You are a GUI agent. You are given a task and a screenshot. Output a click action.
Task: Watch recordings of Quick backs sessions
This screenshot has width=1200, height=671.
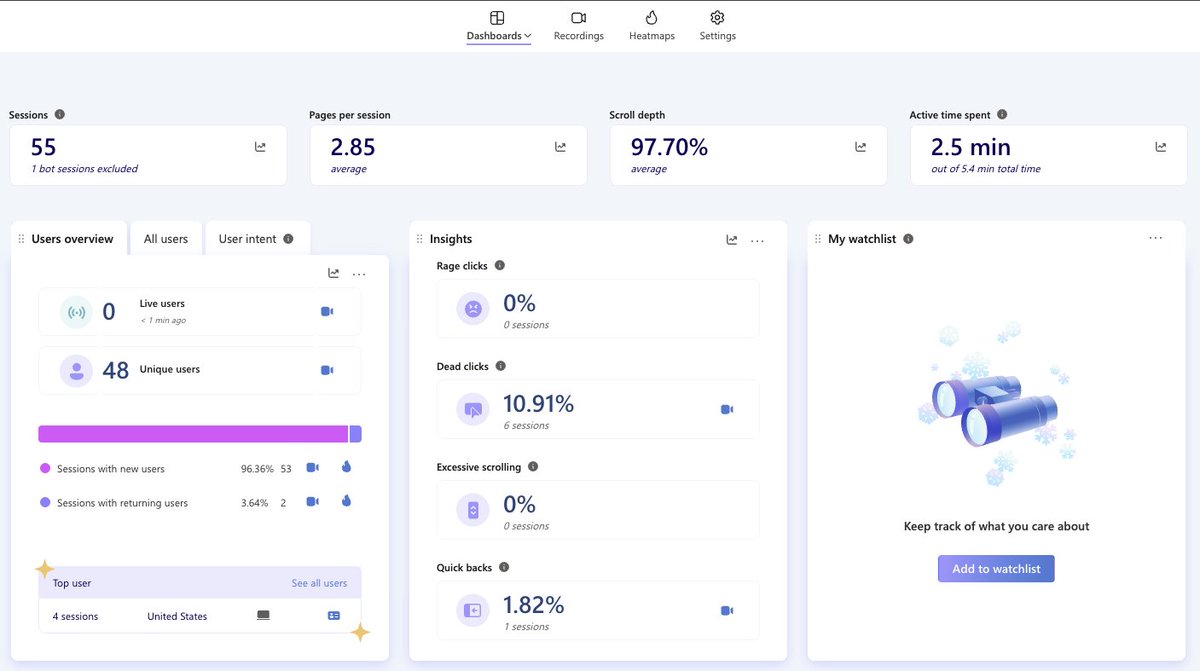point(727,611)
